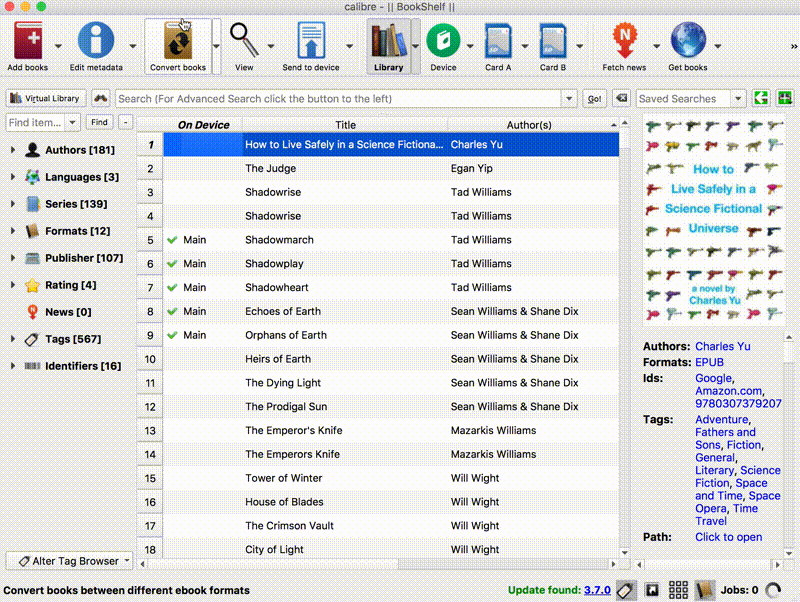Open the book viewer via View icon
800x602 pixels.
[x=243, y=41]
